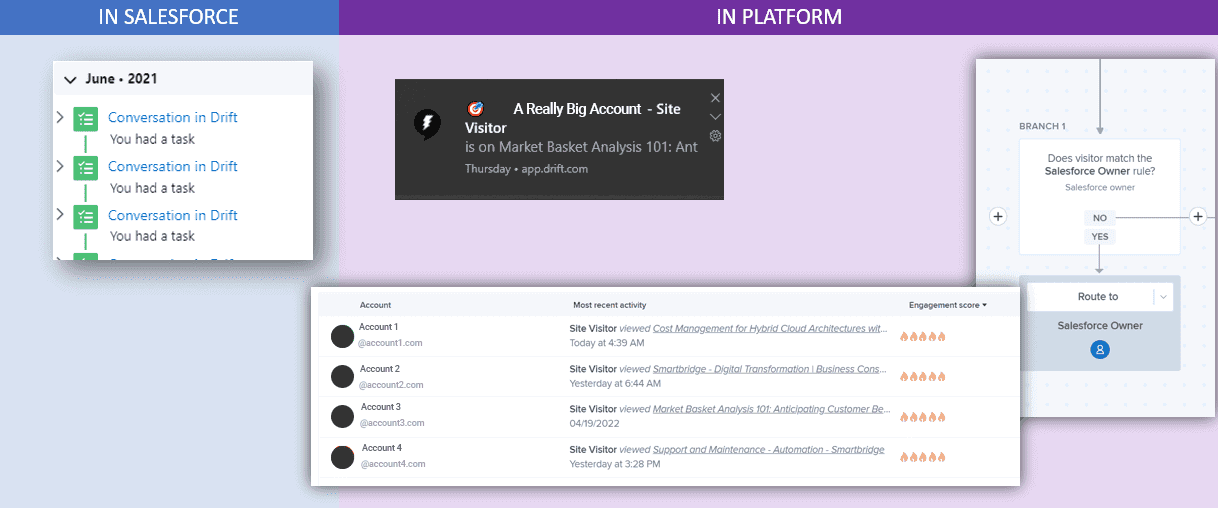Viewport: 1218px width, 508px height.
Task: Click Account 2 engagement flames
Action: (922, 377)
